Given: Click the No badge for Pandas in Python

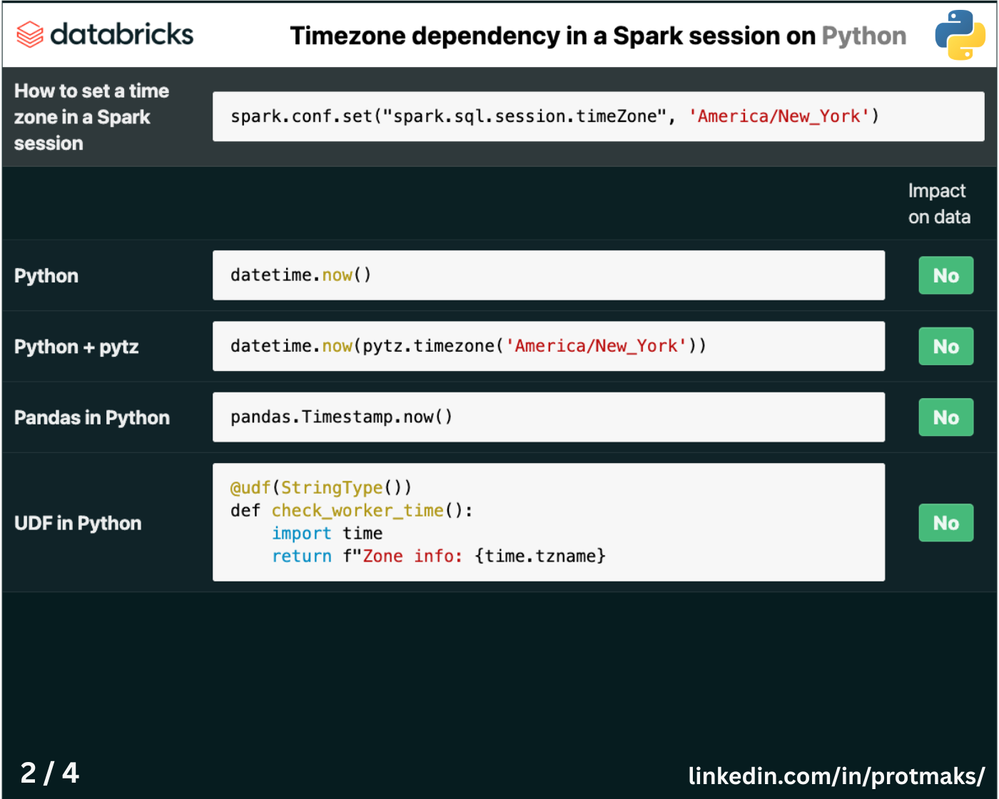Looking at the screenshot, I should coord(945,418).
